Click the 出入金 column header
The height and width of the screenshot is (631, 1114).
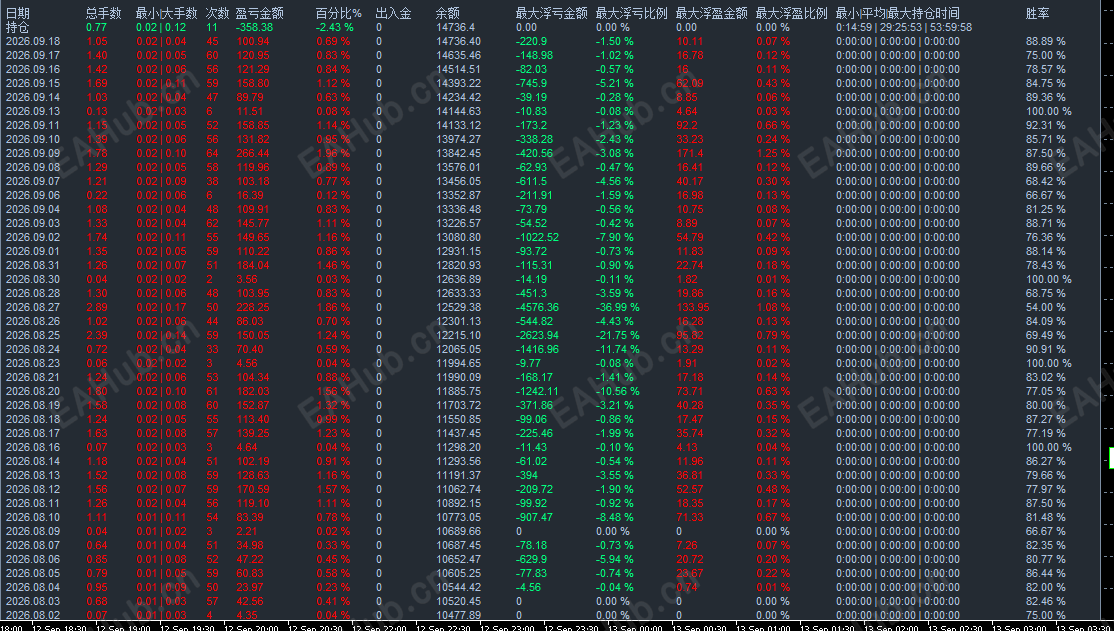click(393, 14)
